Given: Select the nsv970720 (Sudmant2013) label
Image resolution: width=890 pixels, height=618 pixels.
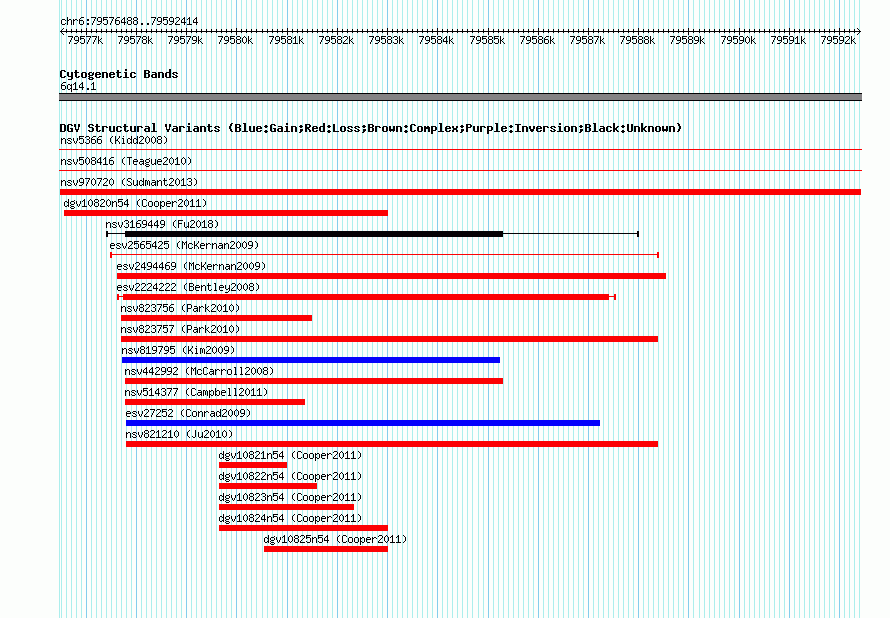Looking at the screenshot, I should [x=129, y=182].
